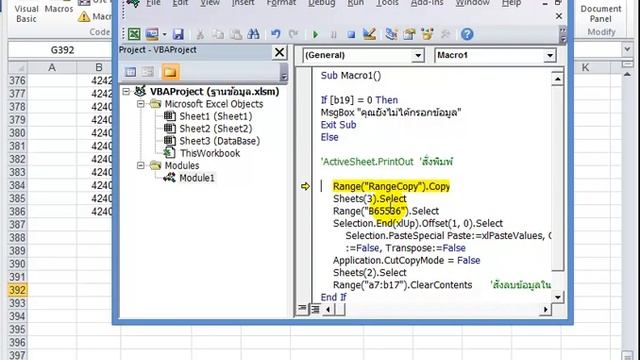Open the Run menu

pyautogui.click(x=356, y=3)
